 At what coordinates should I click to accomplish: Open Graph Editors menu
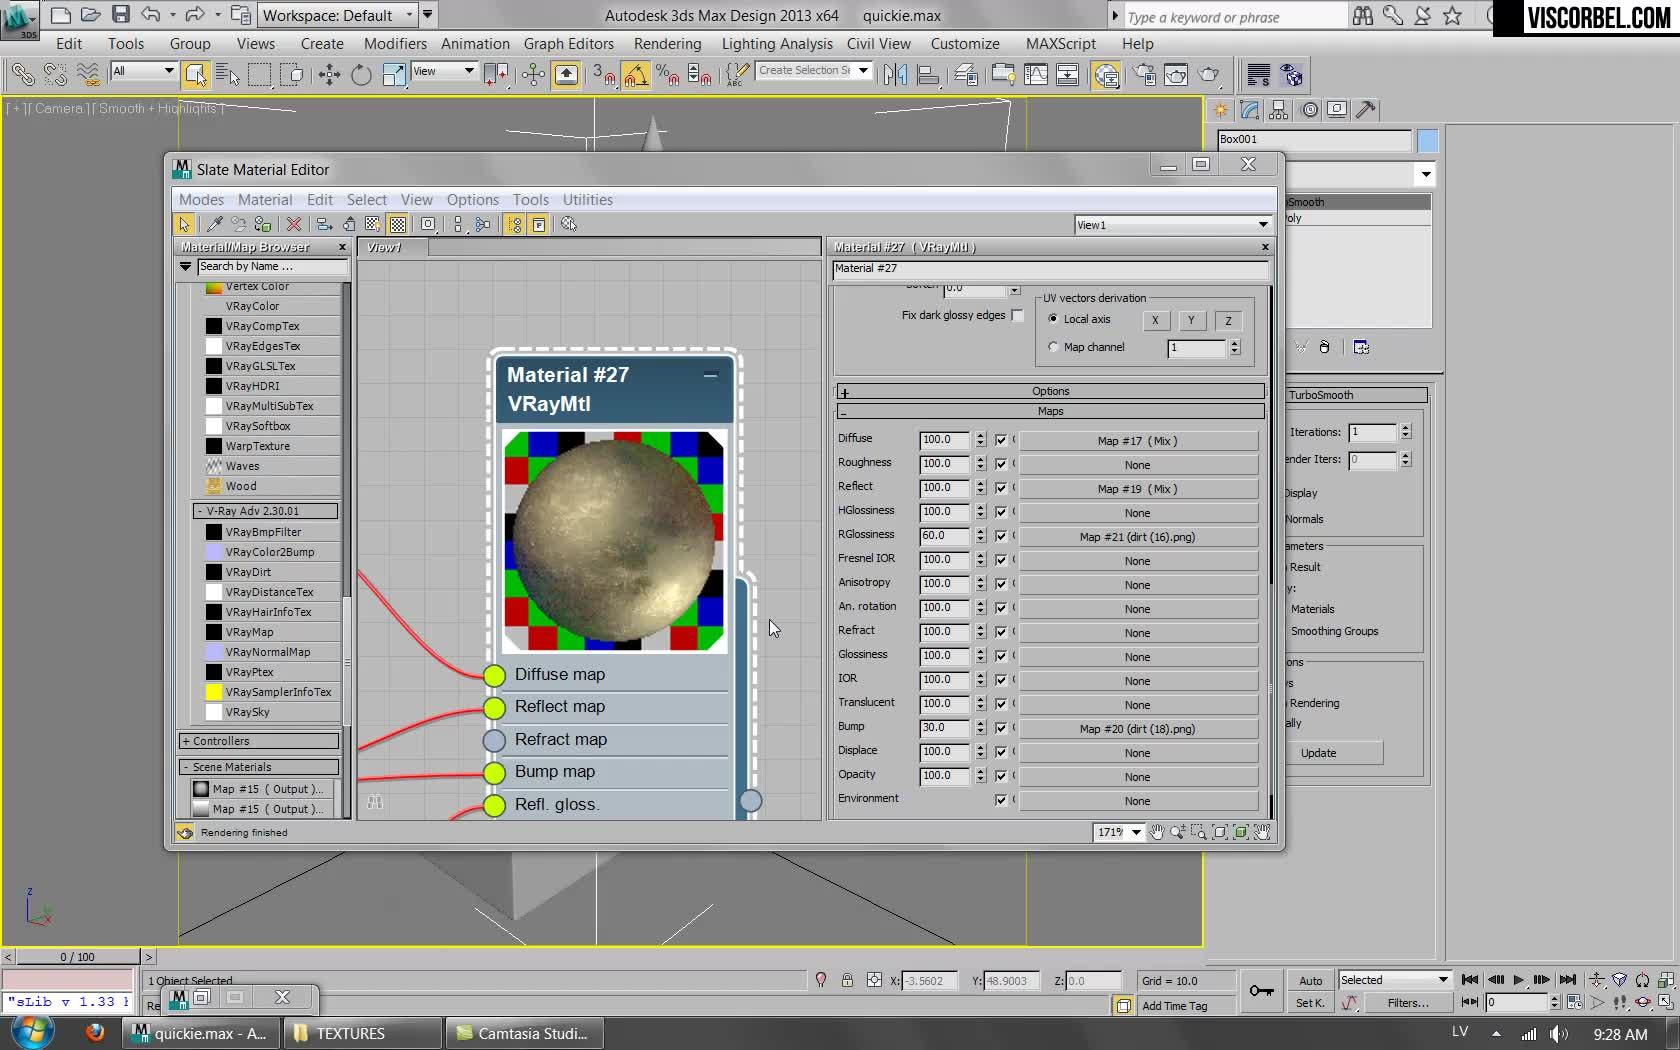coord(568,44)
